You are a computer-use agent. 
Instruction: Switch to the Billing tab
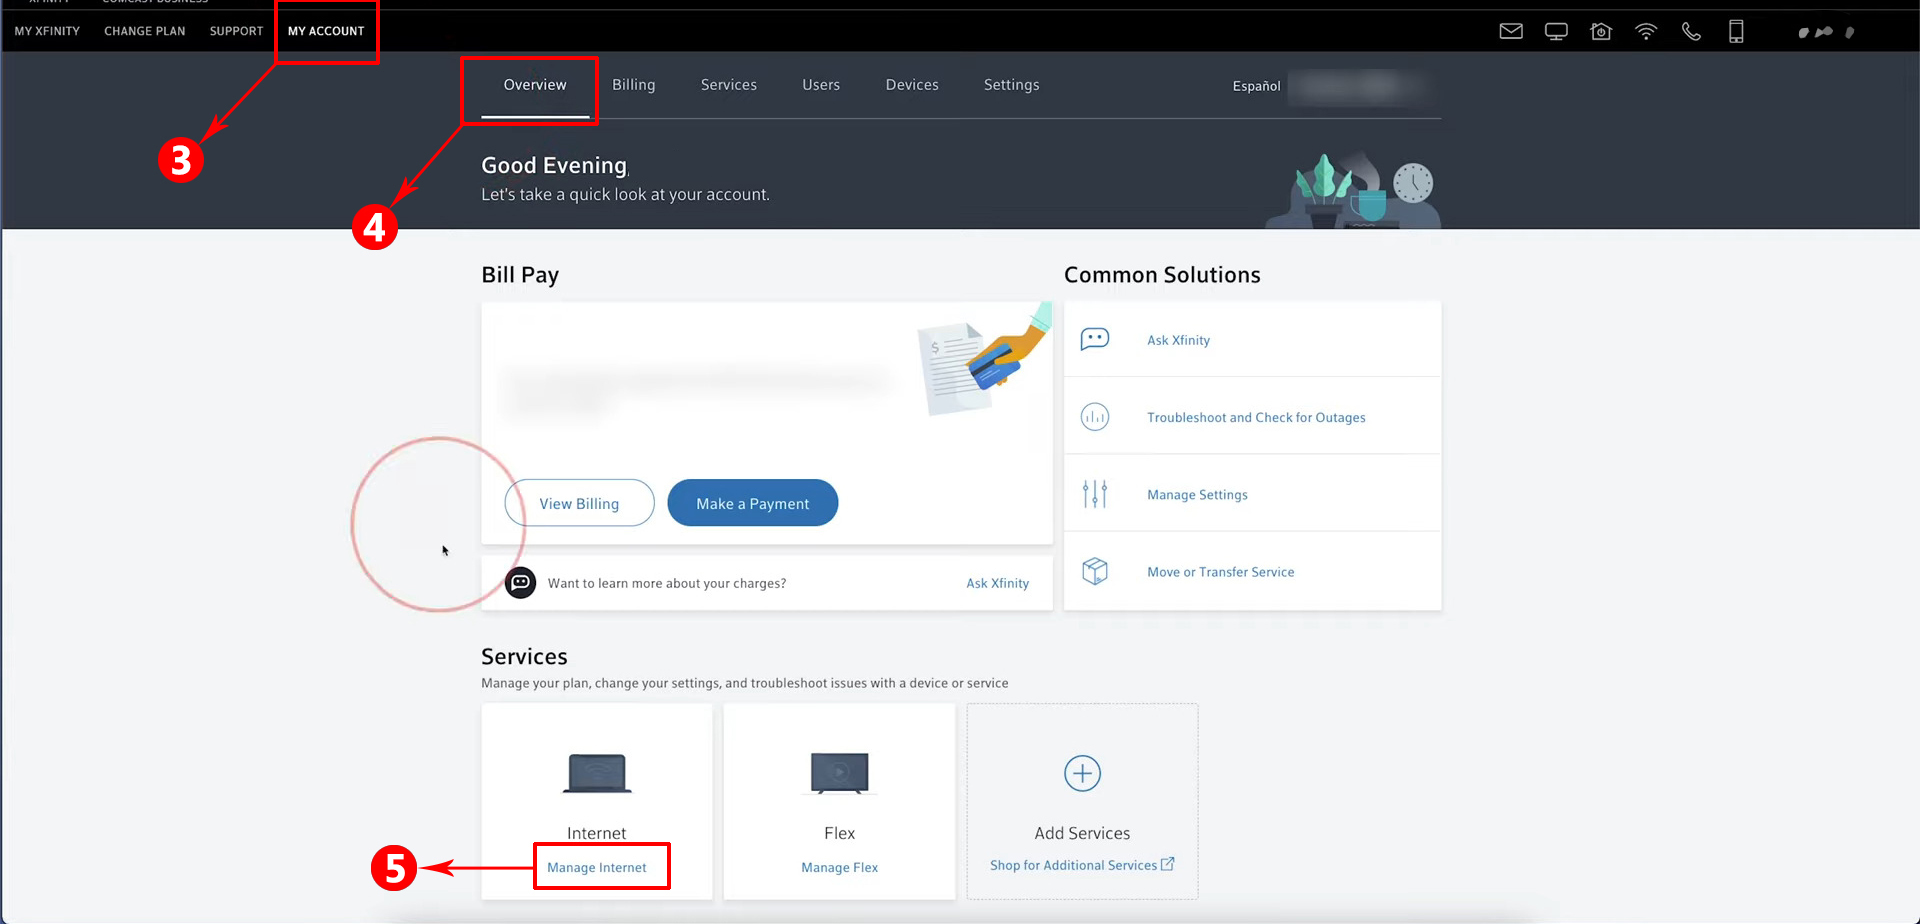633,84
